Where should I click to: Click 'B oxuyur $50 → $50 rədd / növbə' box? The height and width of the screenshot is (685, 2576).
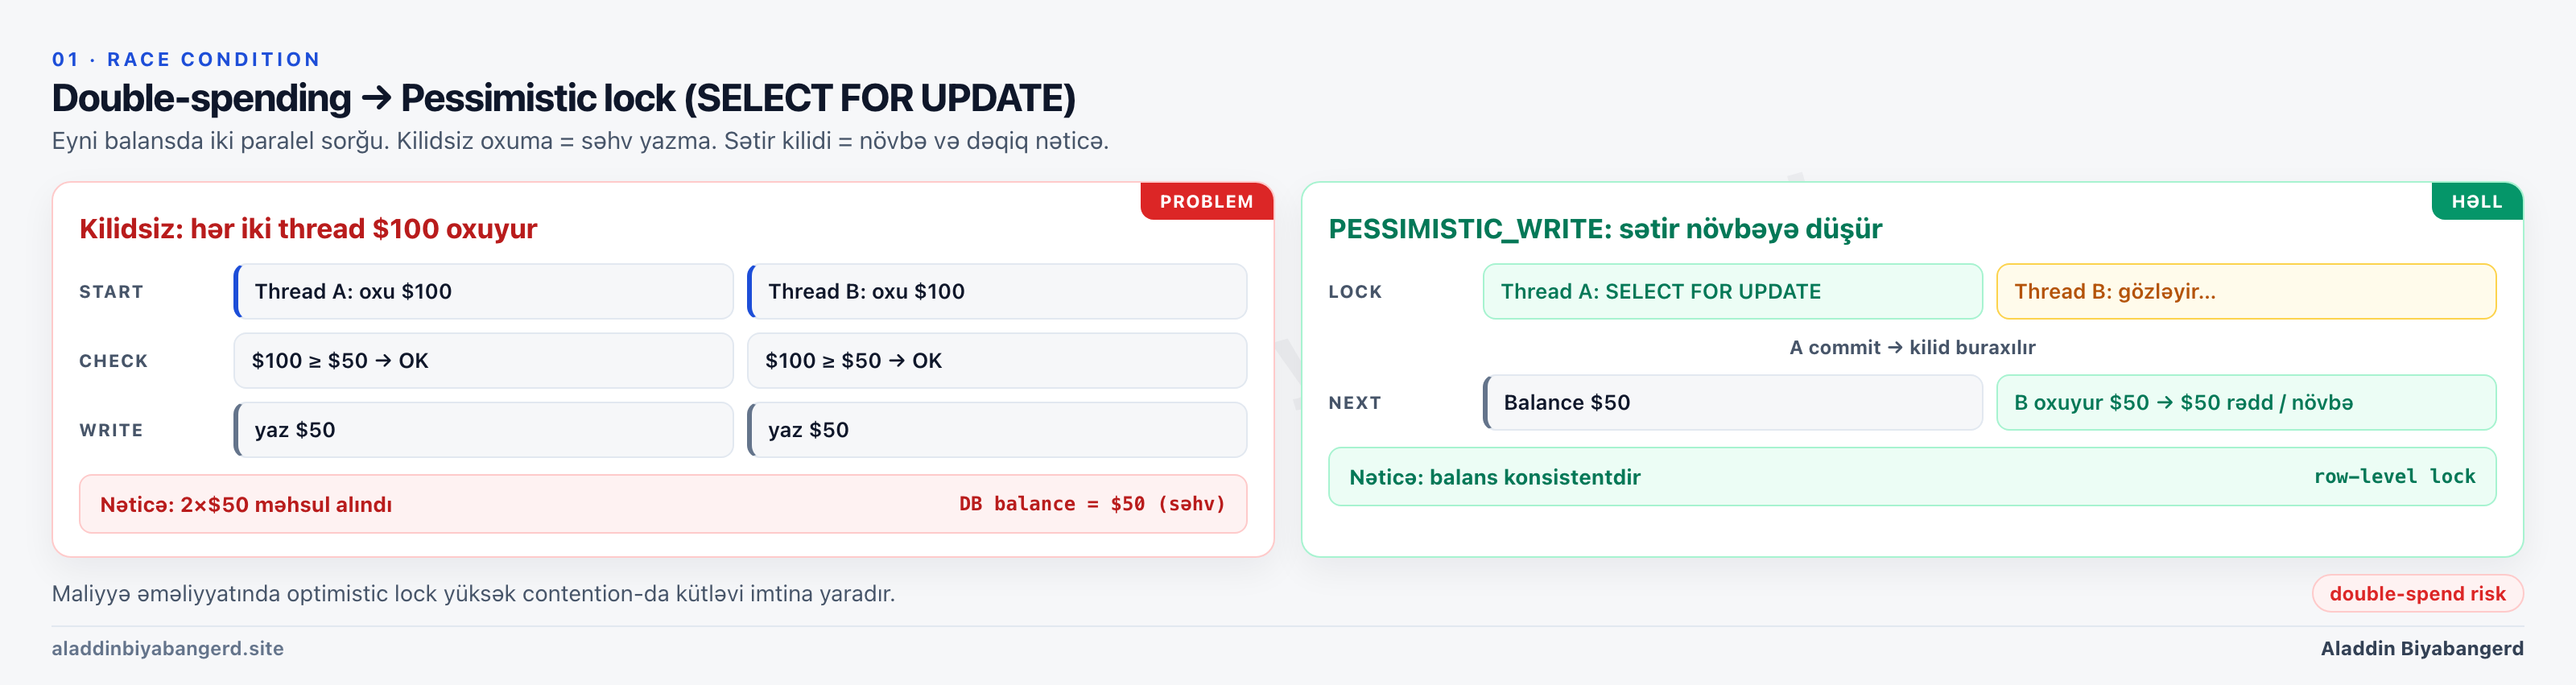(2246, 402)
